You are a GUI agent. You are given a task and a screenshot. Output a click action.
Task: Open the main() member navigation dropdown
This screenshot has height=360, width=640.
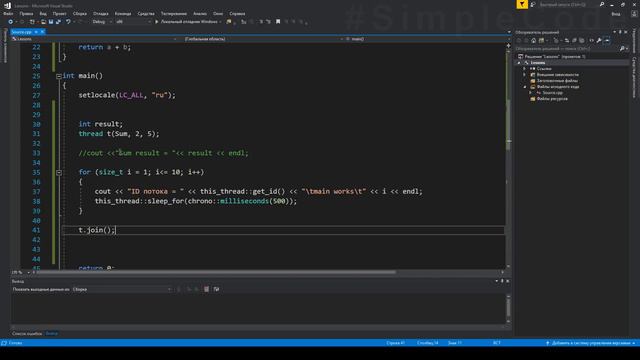coord(427,39)
